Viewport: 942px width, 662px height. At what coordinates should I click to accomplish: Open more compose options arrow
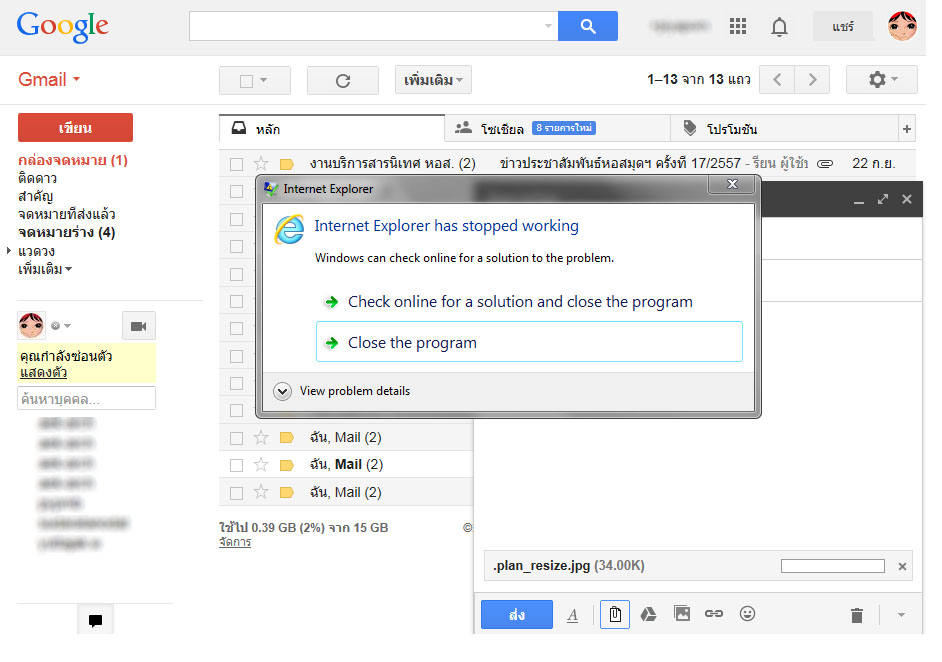click(901, 615)
